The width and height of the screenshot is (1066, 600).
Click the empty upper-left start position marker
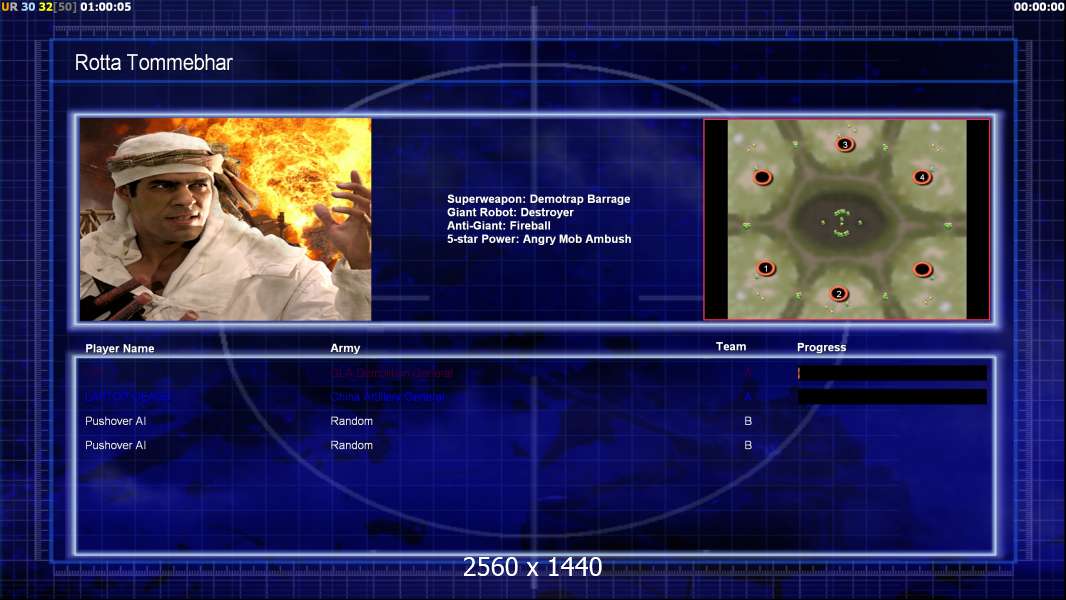763,177
